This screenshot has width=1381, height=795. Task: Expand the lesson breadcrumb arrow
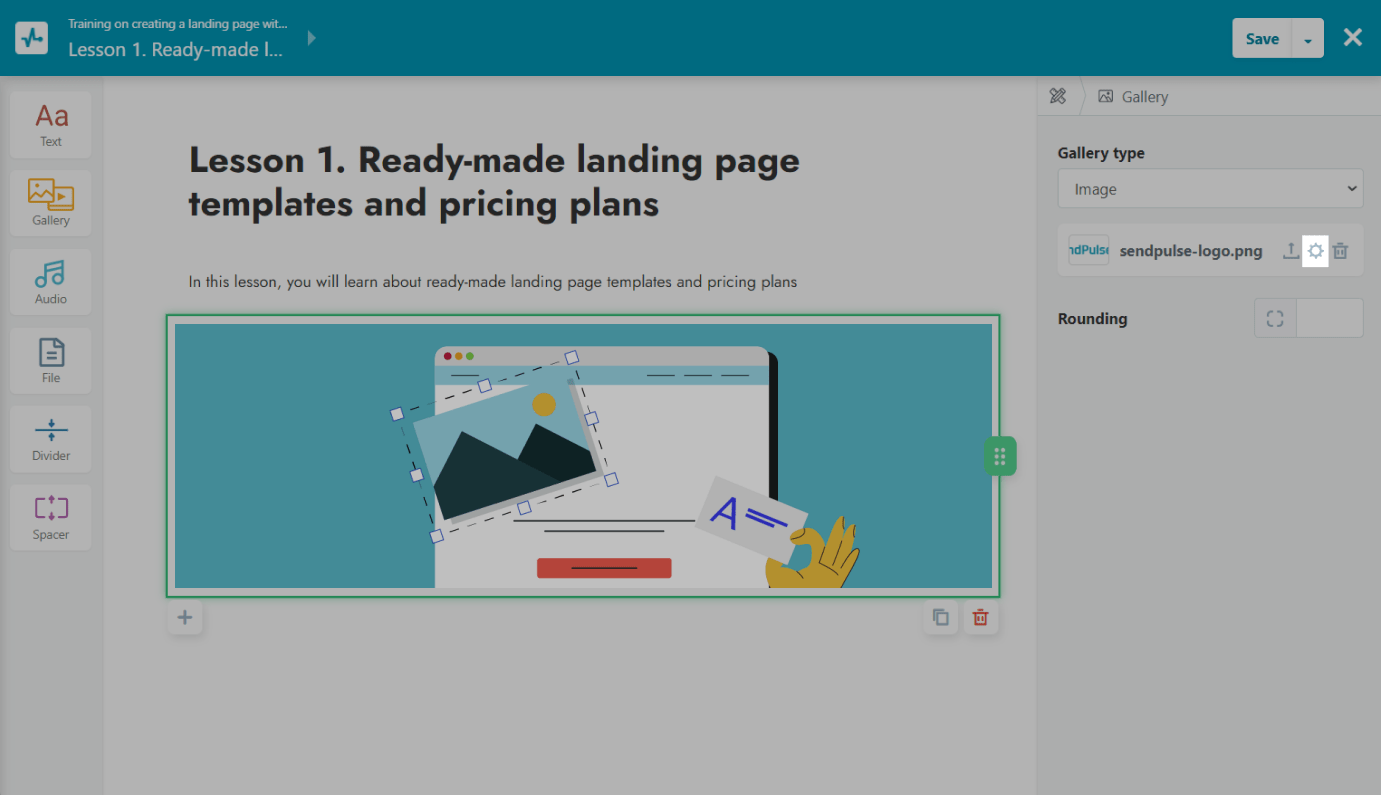pos(312,38)
